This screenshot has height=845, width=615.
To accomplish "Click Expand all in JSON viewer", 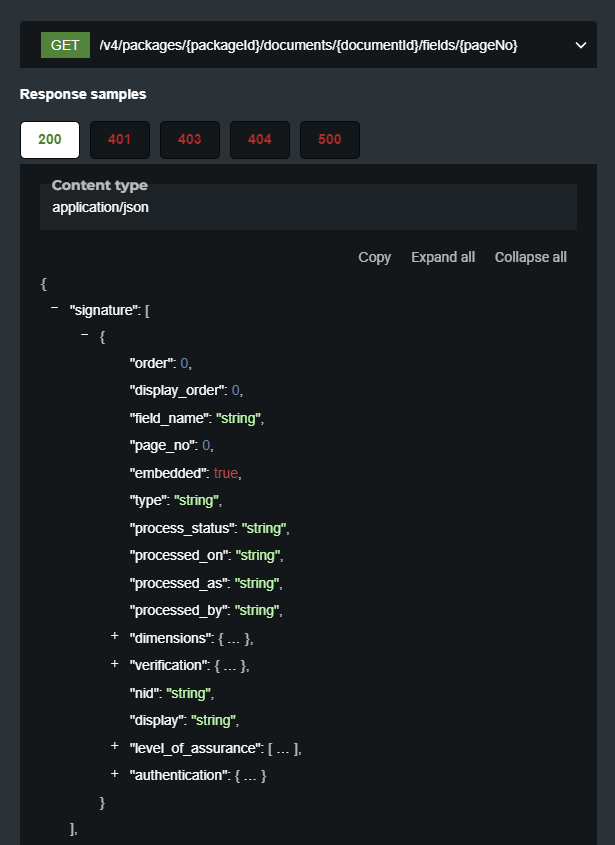I will pyautogui.click(x=443, y=257).
